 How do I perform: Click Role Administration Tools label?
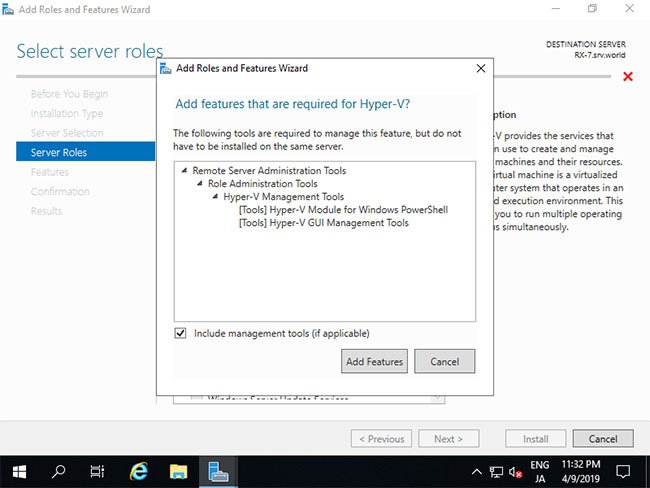click(x=263, y=183)
